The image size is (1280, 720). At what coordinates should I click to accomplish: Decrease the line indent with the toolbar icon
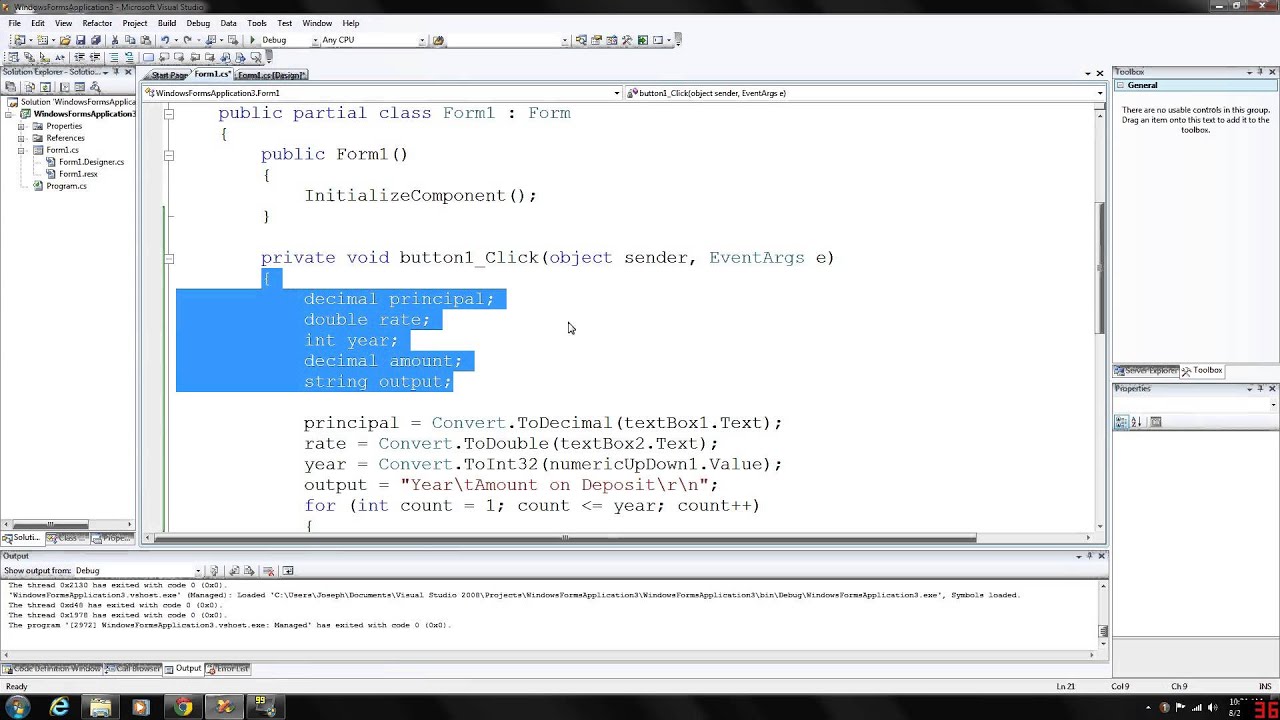79,57
